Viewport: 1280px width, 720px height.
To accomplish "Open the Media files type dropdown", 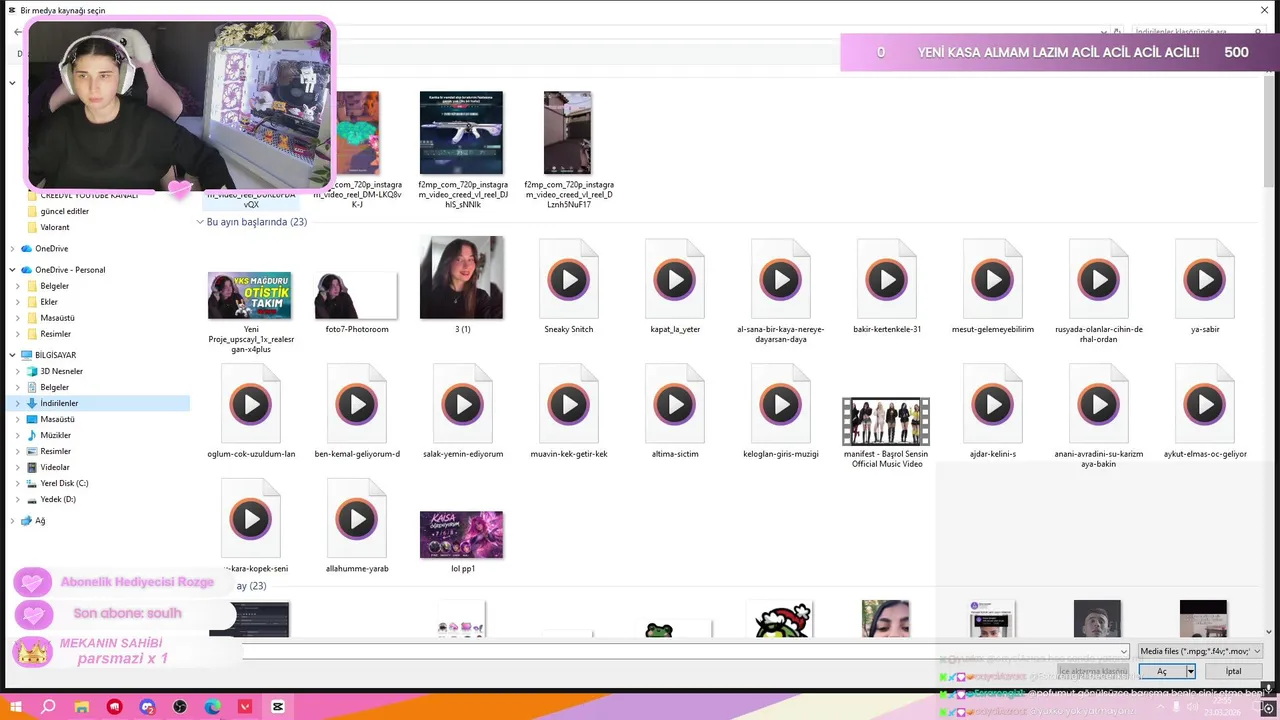I will tap(1200, 651).
